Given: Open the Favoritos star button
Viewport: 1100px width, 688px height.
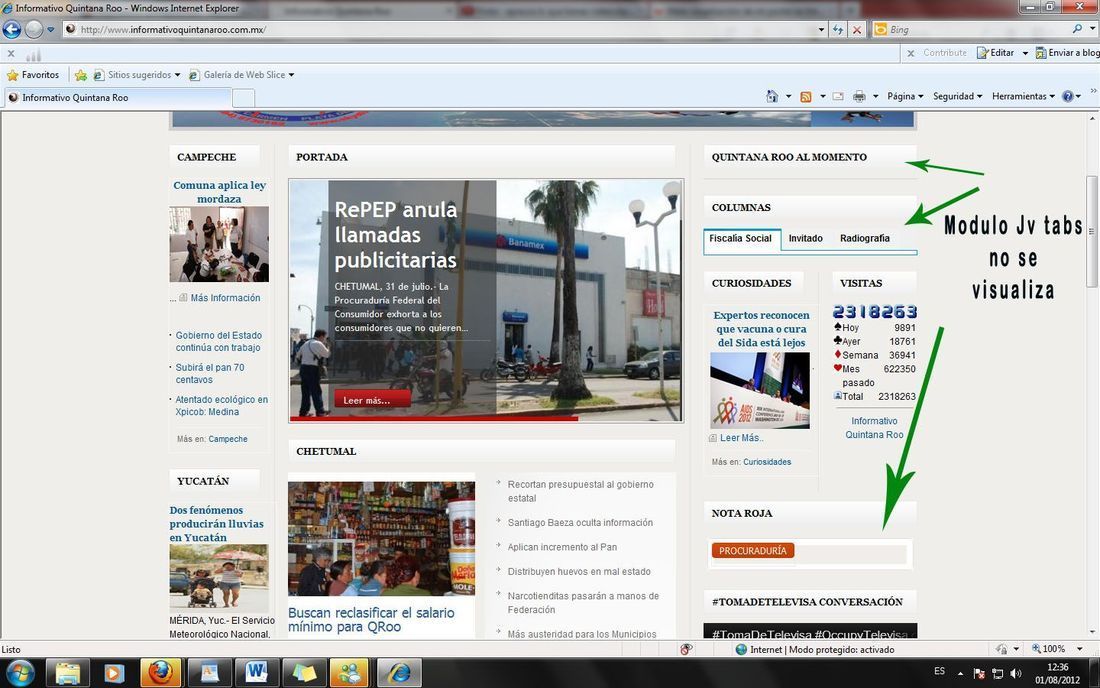Looking at the screenshot, I should click(x=33, y=74).
